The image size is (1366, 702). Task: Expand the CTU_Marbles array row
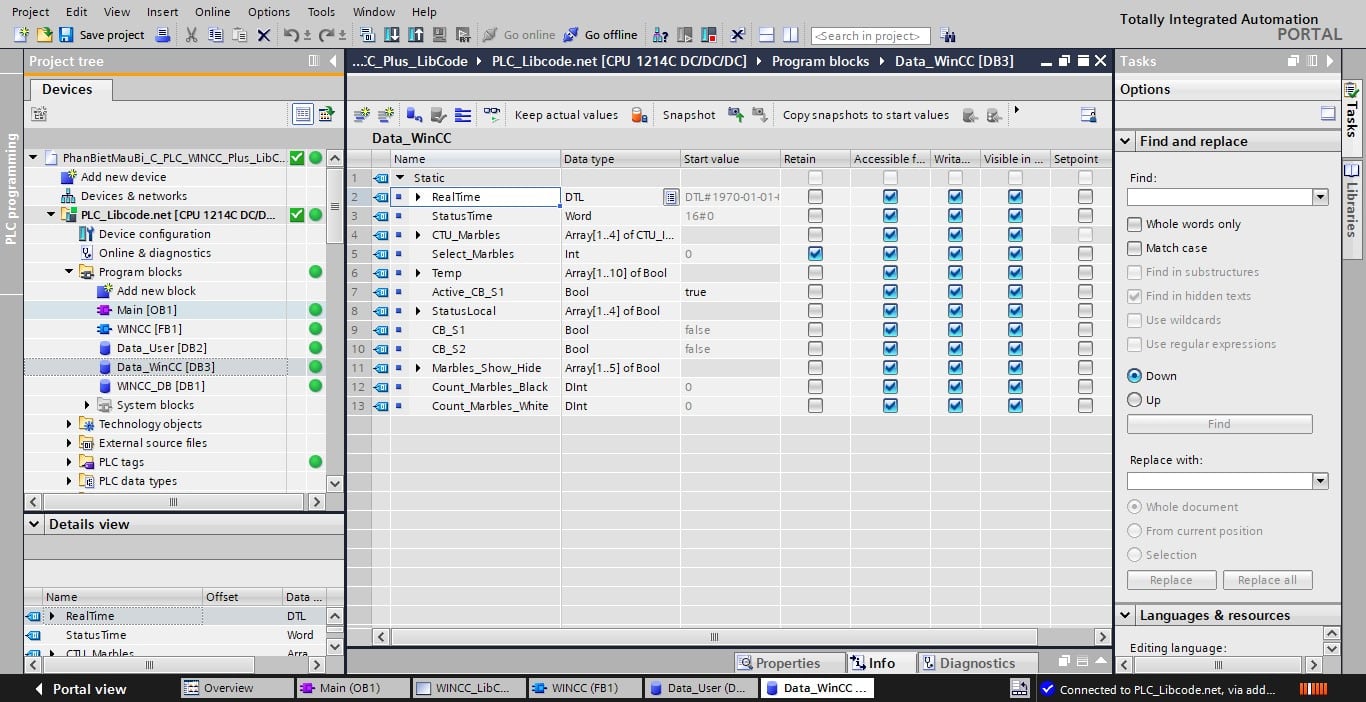419,235
